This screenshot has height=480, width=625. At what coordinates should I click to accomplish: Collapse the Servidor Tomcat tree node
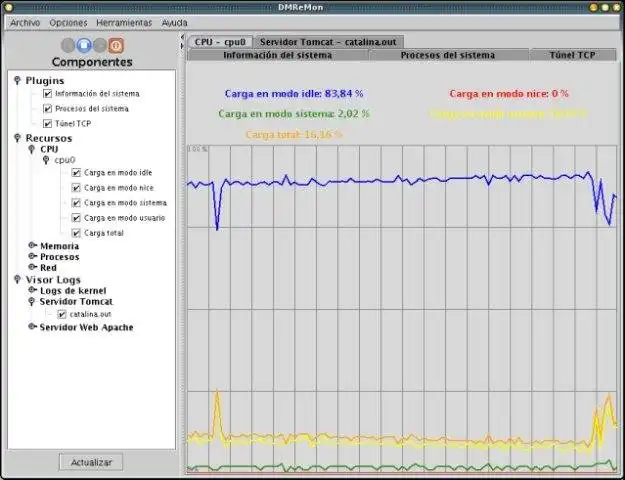coord(32,301)
